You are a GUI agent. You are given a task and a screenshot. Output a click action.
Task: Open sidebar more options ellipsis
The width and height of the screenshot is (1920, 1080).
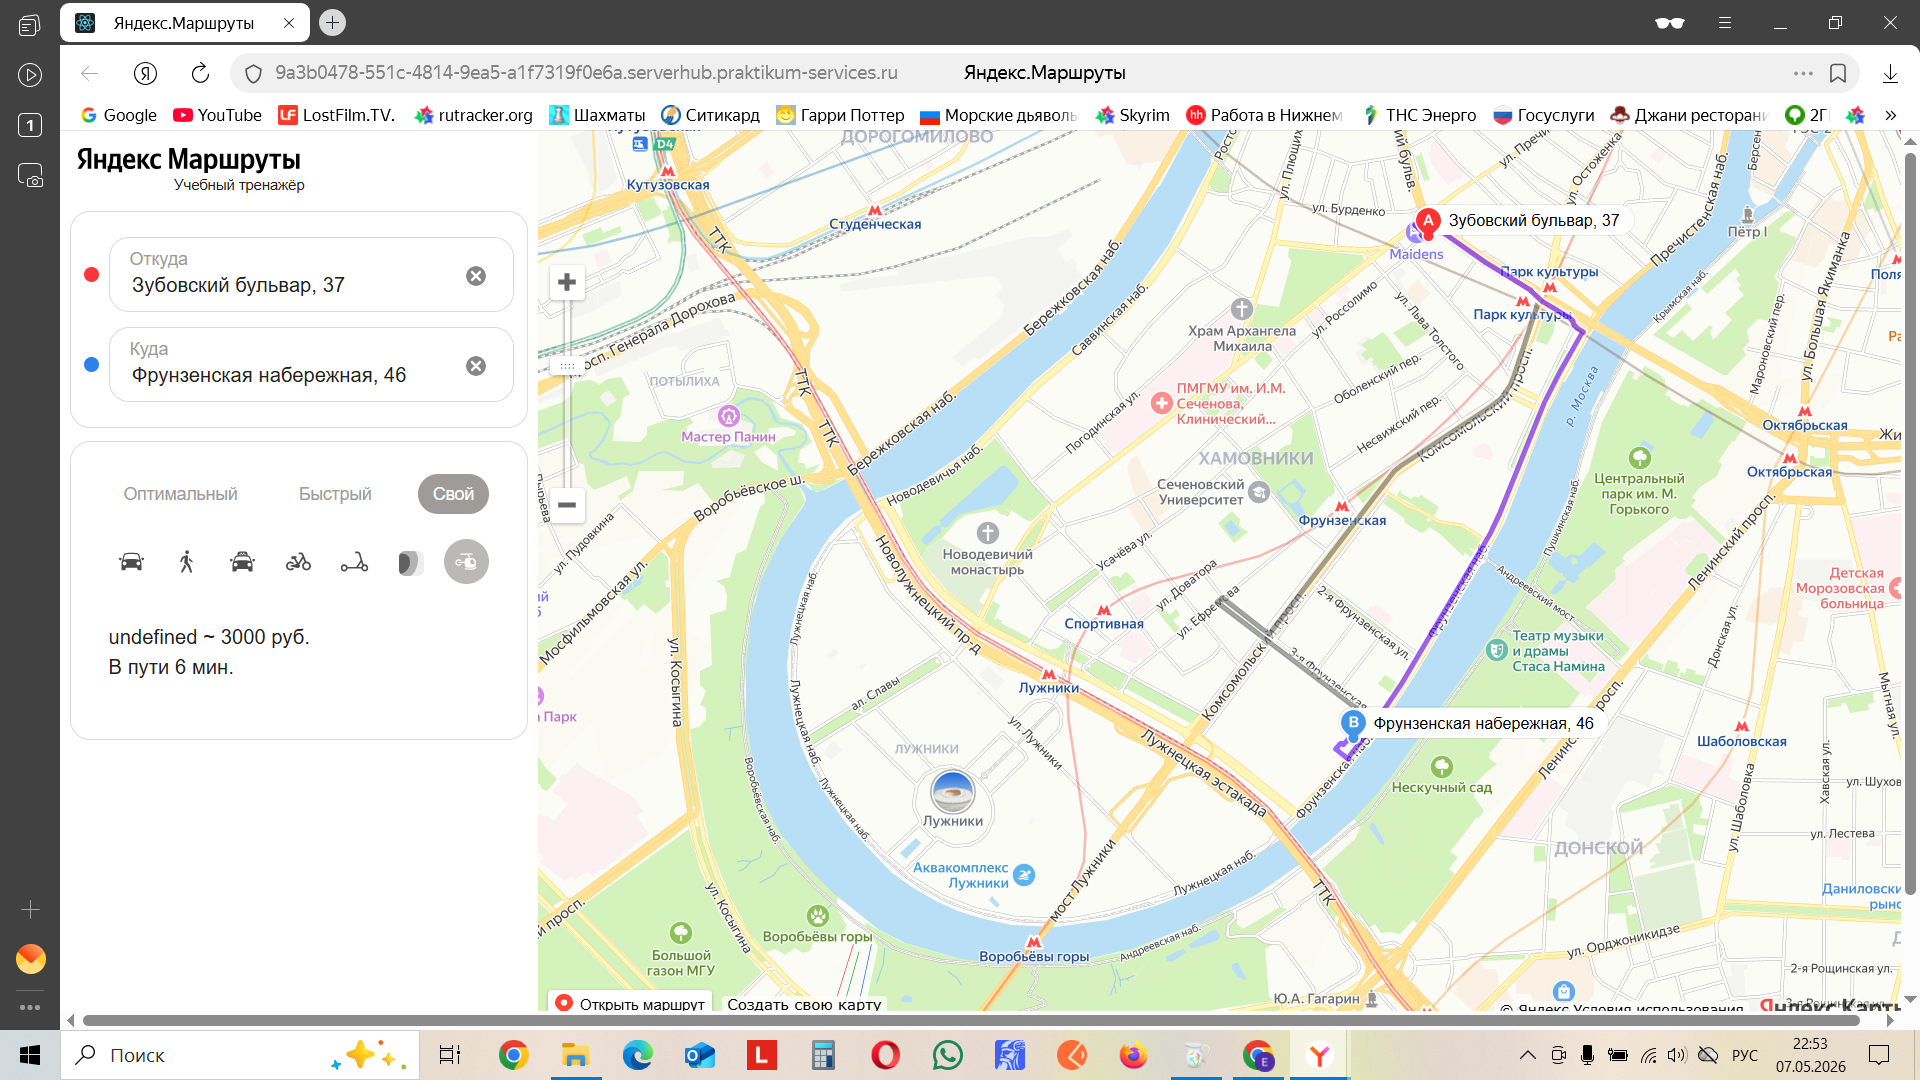[30, 1007]
